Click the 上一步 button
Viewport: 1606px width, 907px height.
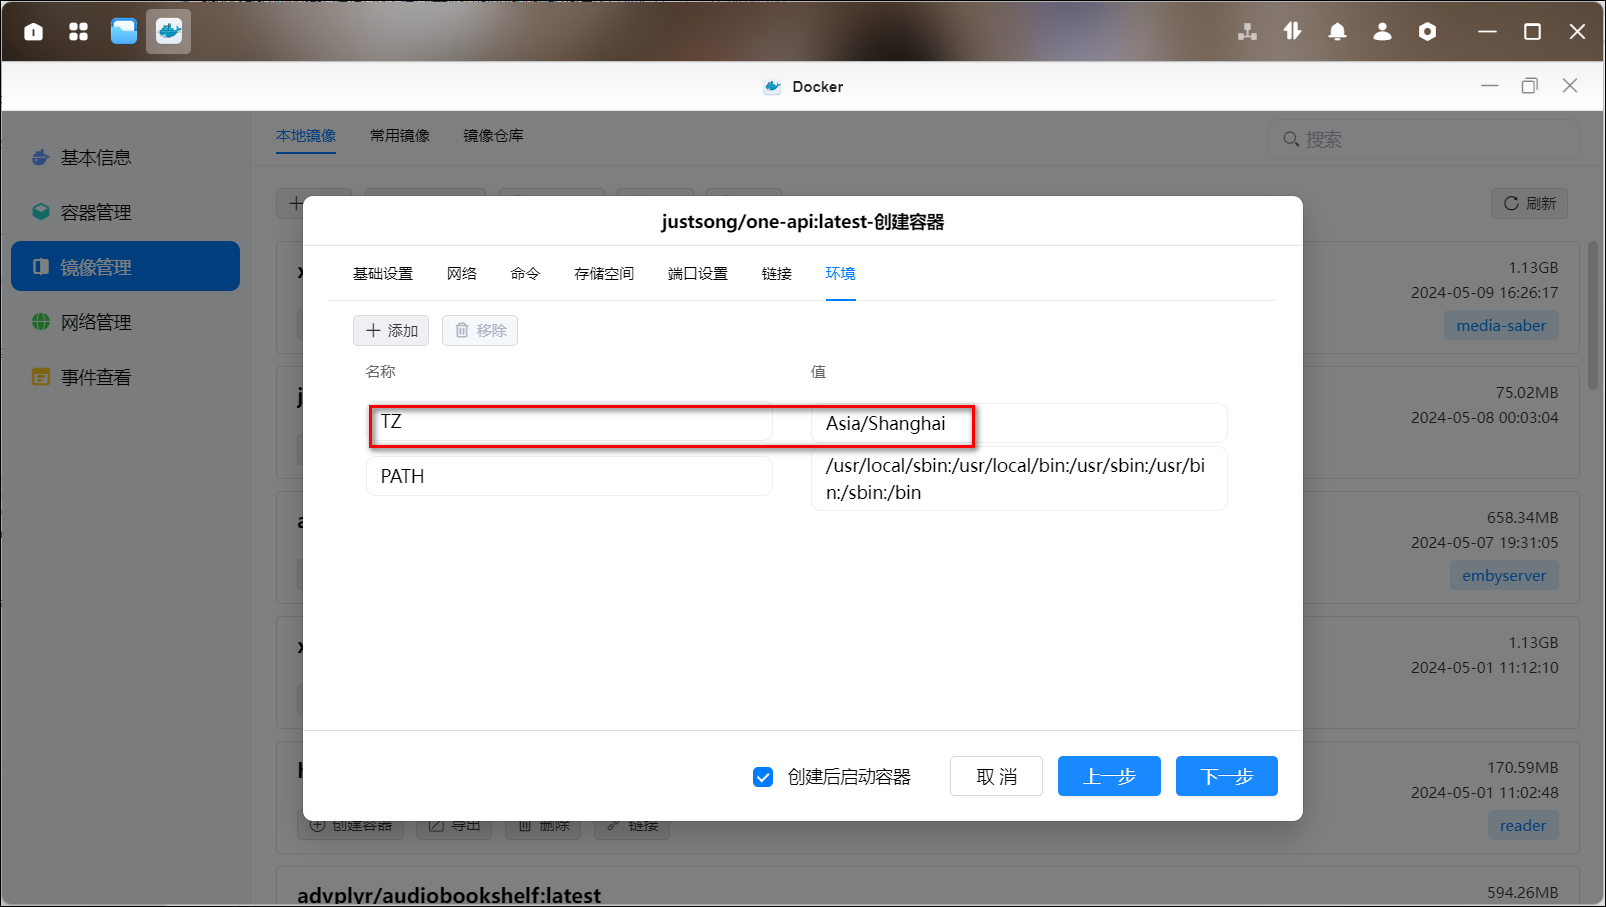coord(1109,776)
